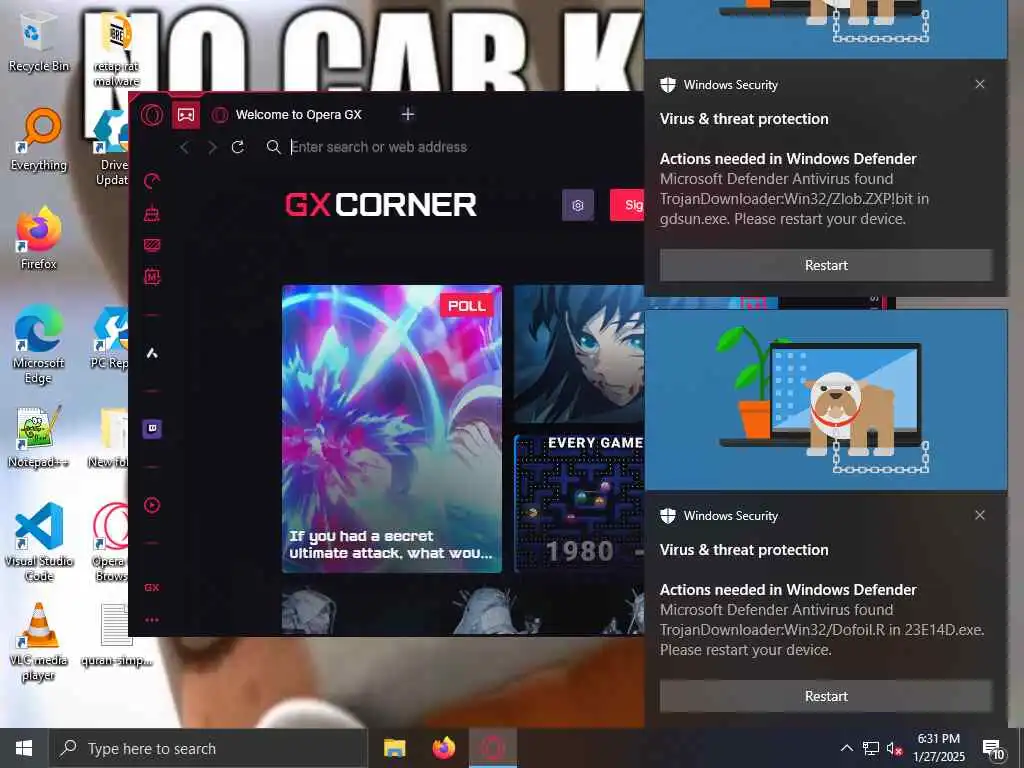Select the Opera Browser desktop shortcut
This screenshot has height=768, width=1024.
pos(110,542)
